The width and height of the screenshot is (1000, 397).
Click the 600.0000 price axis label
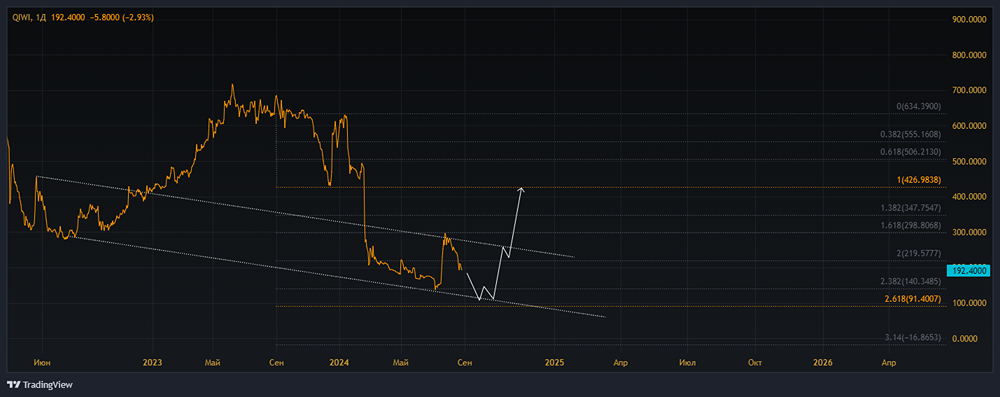click(x=970, y=126)
